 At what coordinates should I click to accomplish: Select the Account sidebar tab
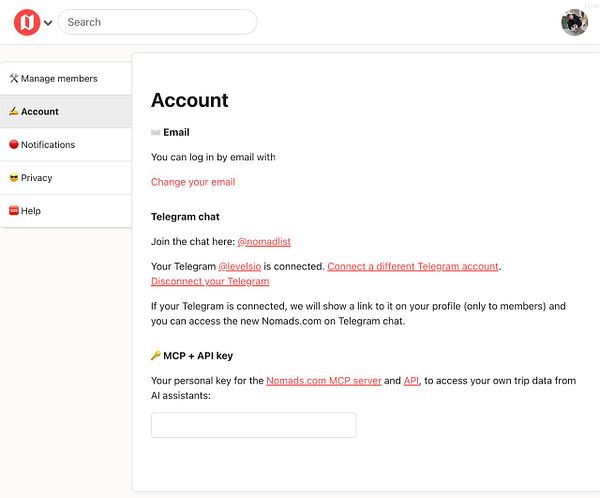(x=66, y=111)
